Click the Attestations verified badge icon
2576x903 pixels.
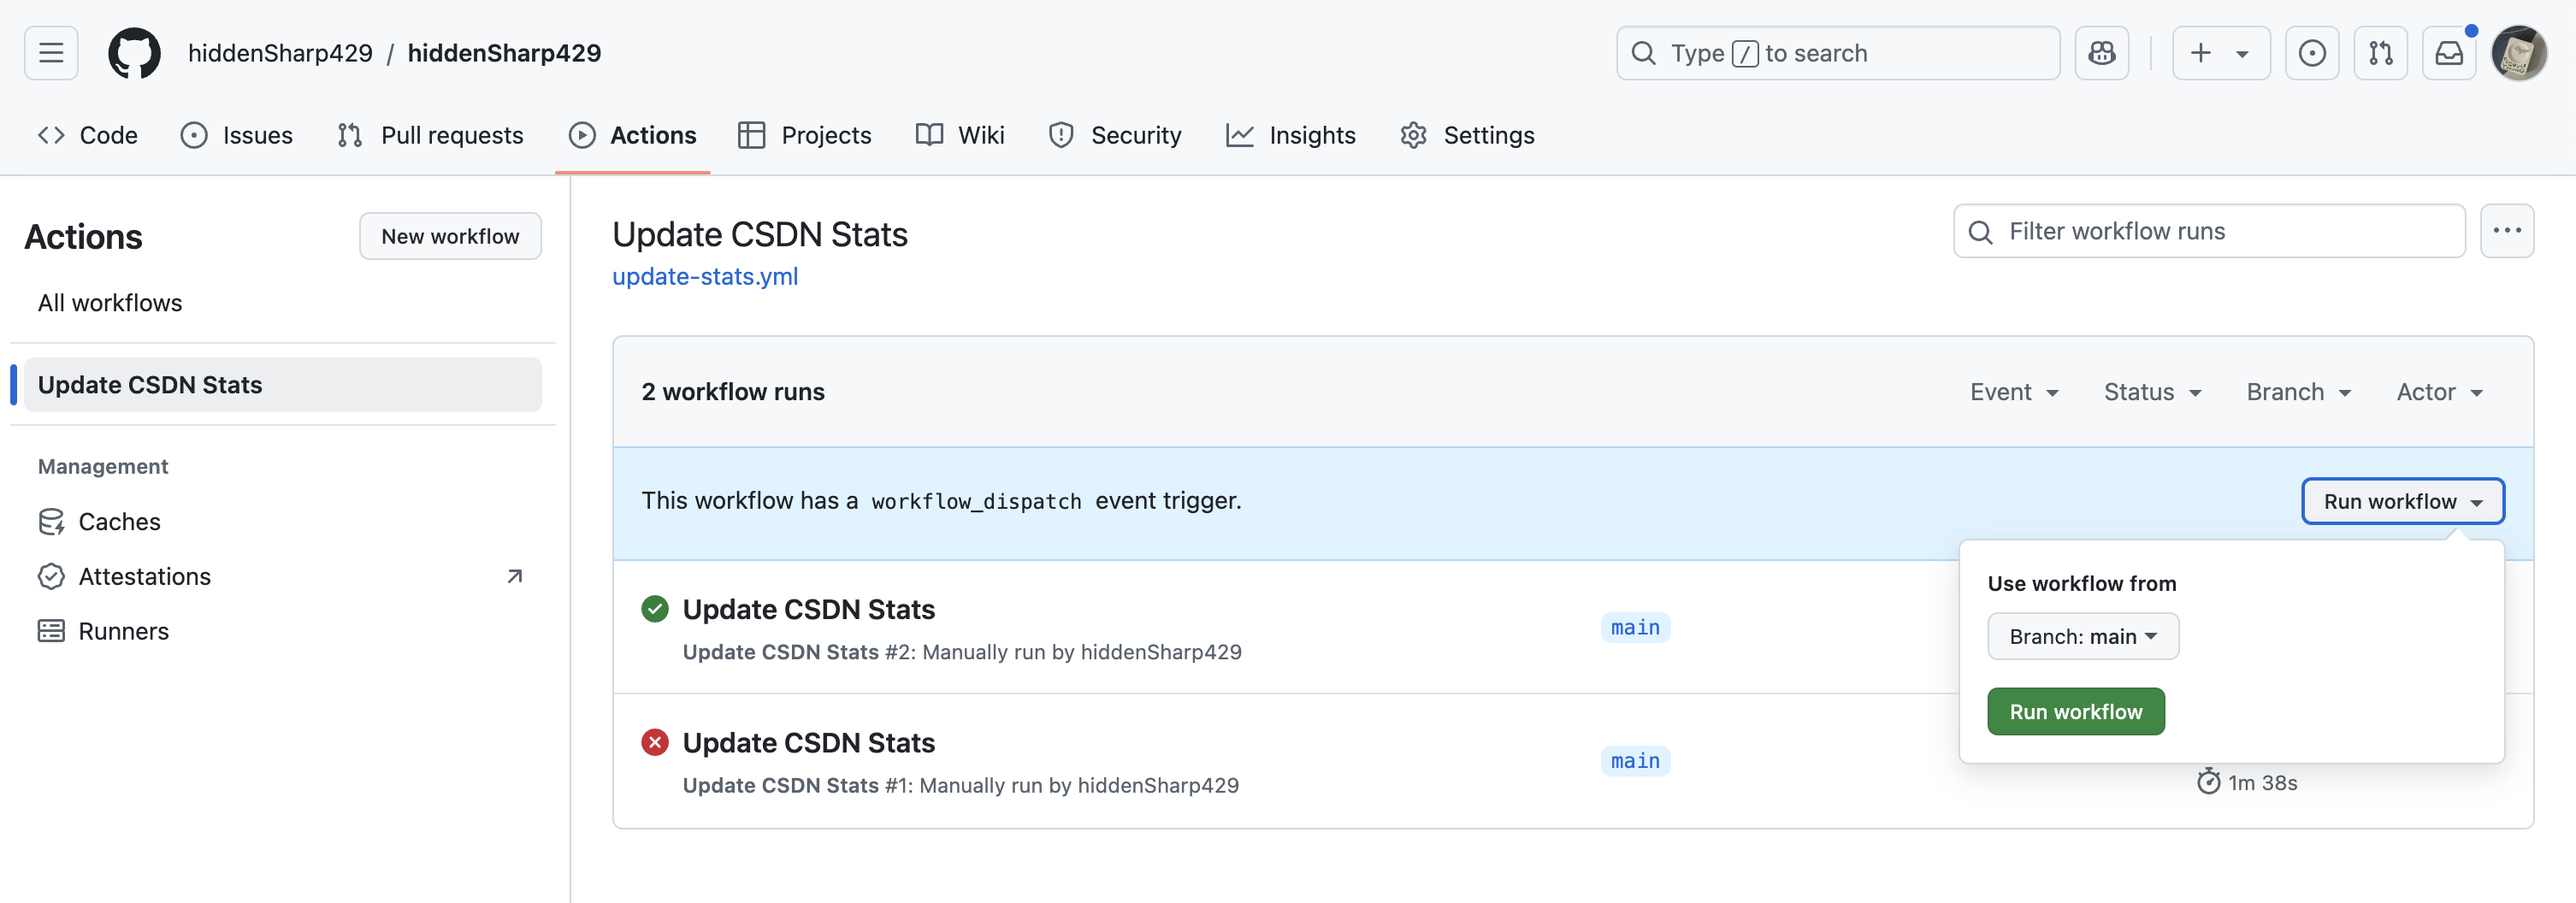click(51, 576)
